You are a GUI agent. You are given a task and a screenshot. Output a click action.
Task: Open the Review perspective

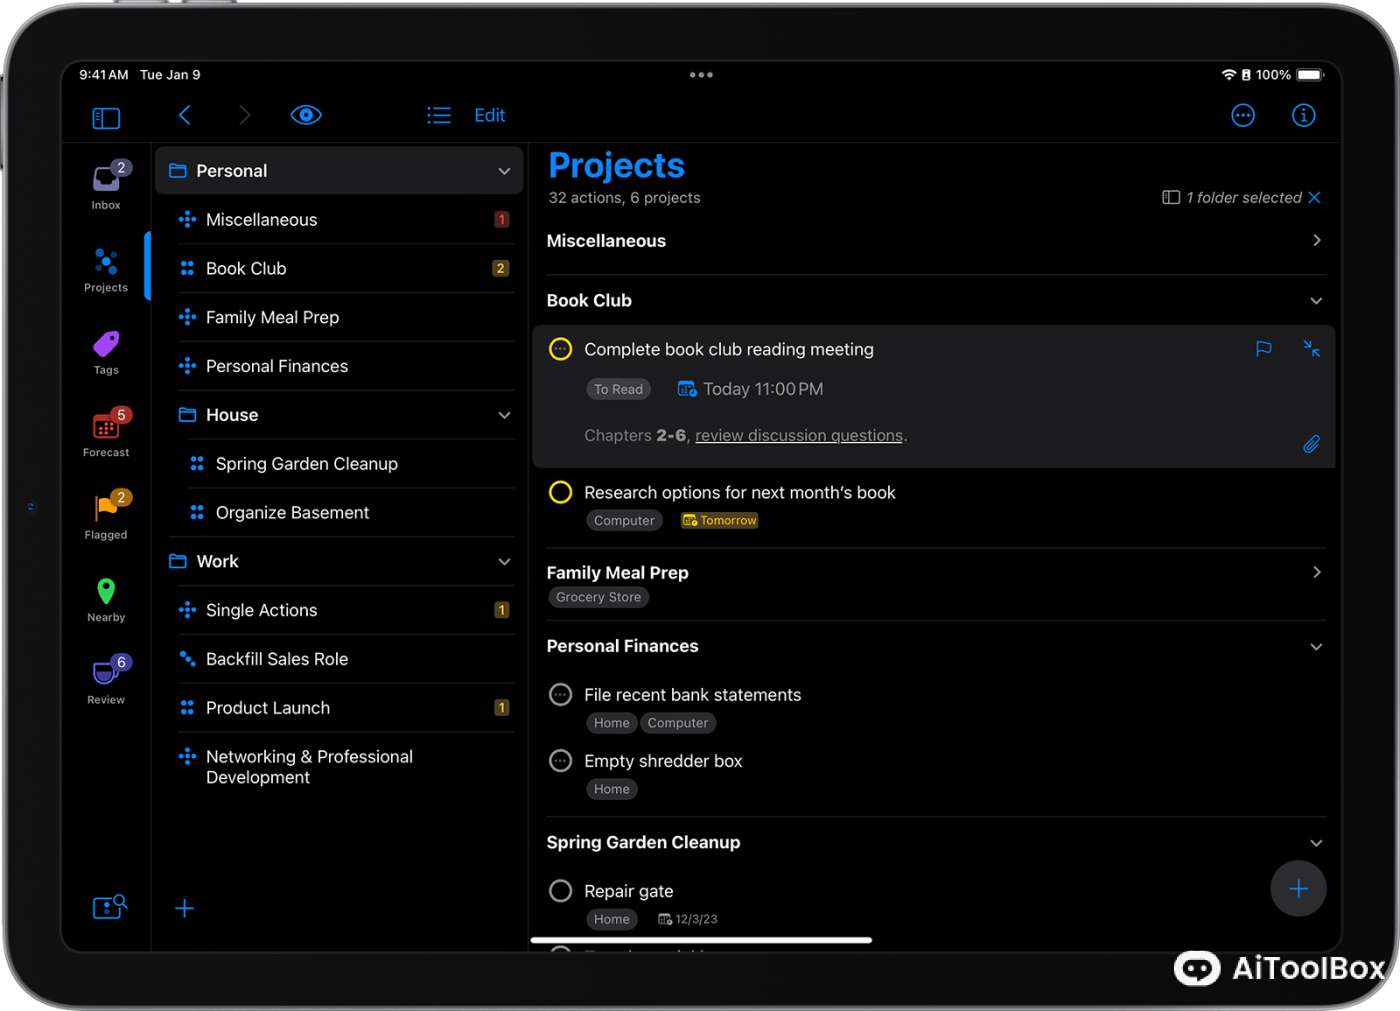click(105, 678)
